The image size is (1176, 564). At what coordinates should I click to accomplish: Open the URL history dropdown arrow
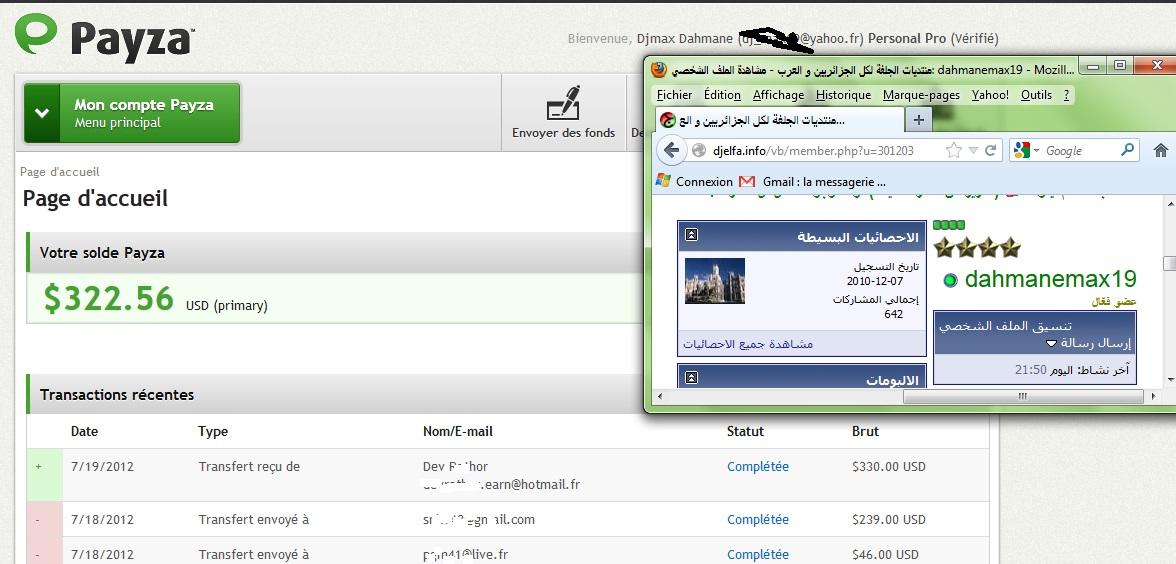coord(974,151)
